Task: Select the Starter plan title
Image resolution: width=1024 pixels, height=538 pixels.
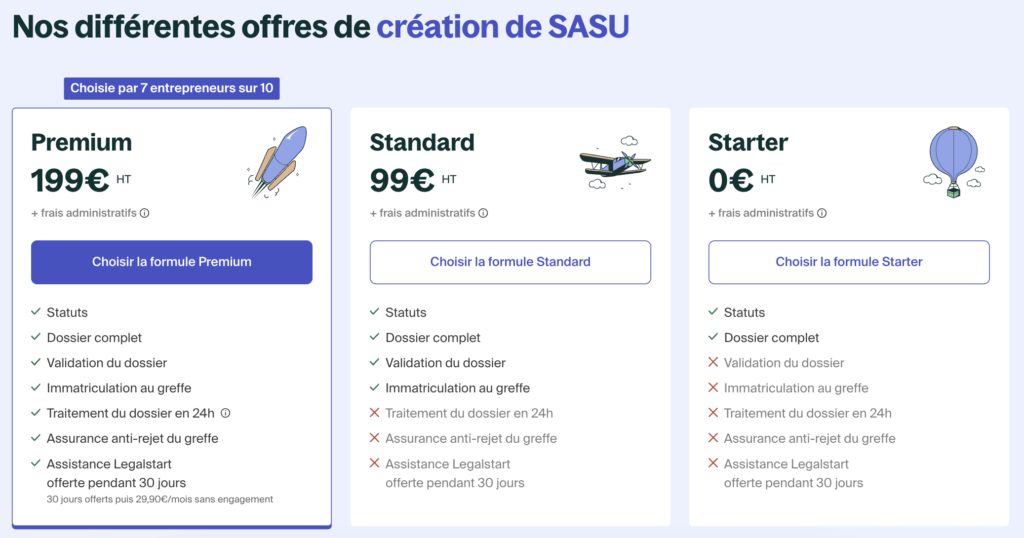Action: tap(748, 142)
